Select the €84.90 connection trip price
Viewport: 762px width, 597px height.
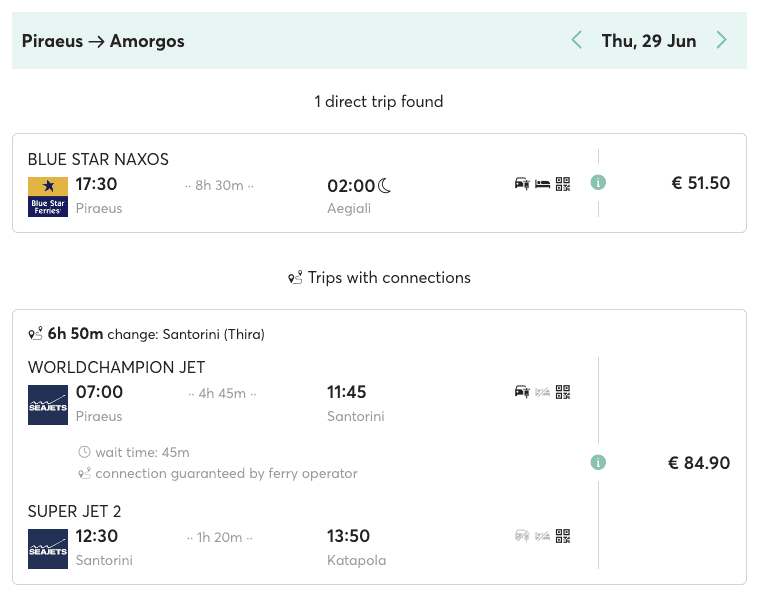(x=699, y=463)
